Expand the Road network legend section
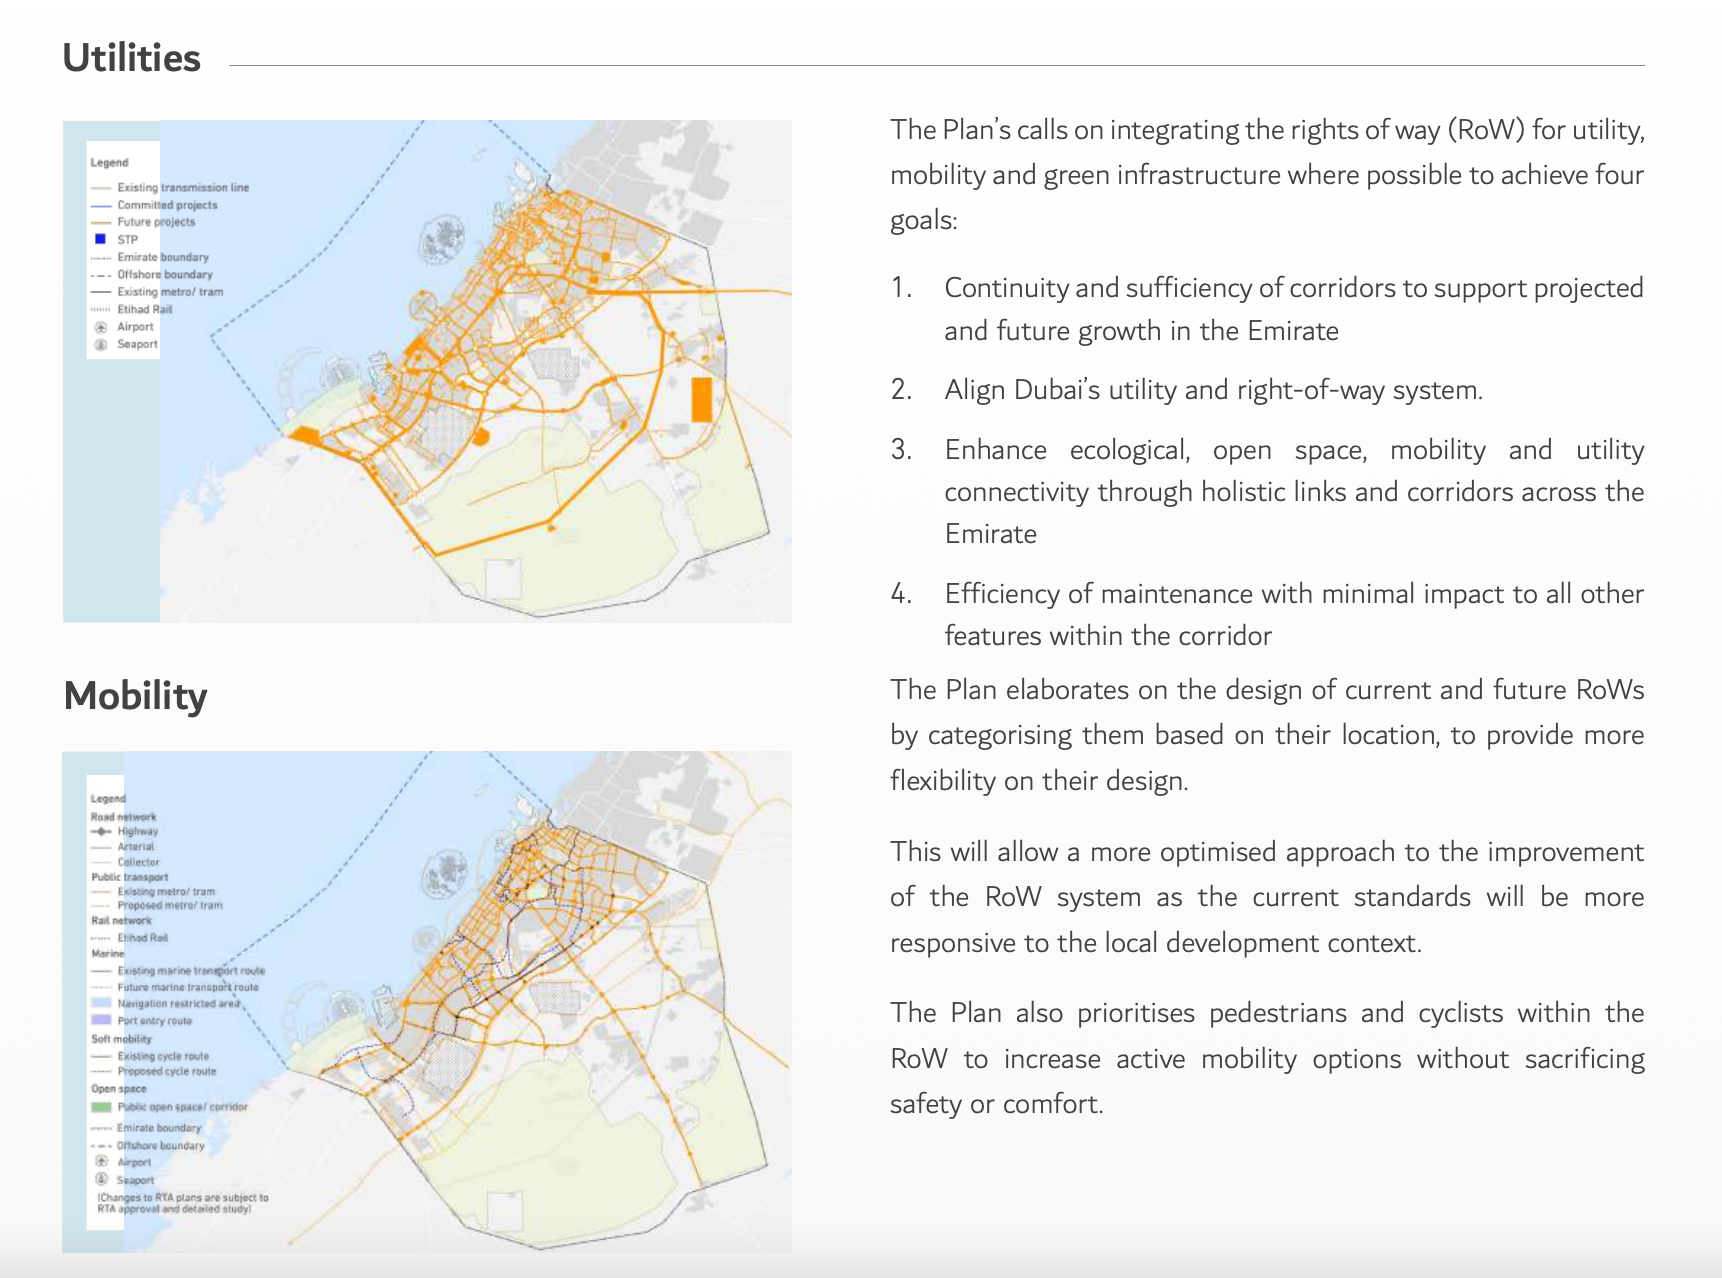This screenshot has width=1722, height=1278. (122, 816)
